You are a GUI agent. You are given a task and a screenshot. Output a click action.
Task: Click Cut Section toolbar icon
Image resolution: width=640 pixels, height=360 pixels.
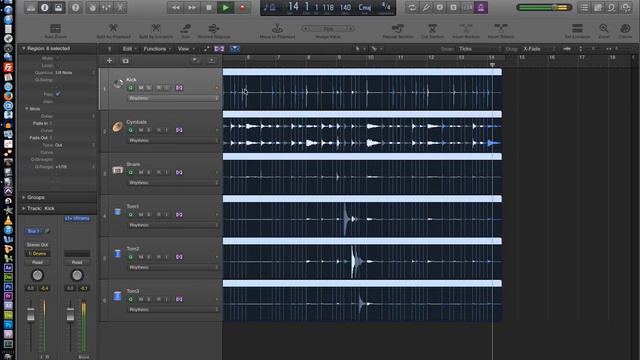(x=432, y=28)
